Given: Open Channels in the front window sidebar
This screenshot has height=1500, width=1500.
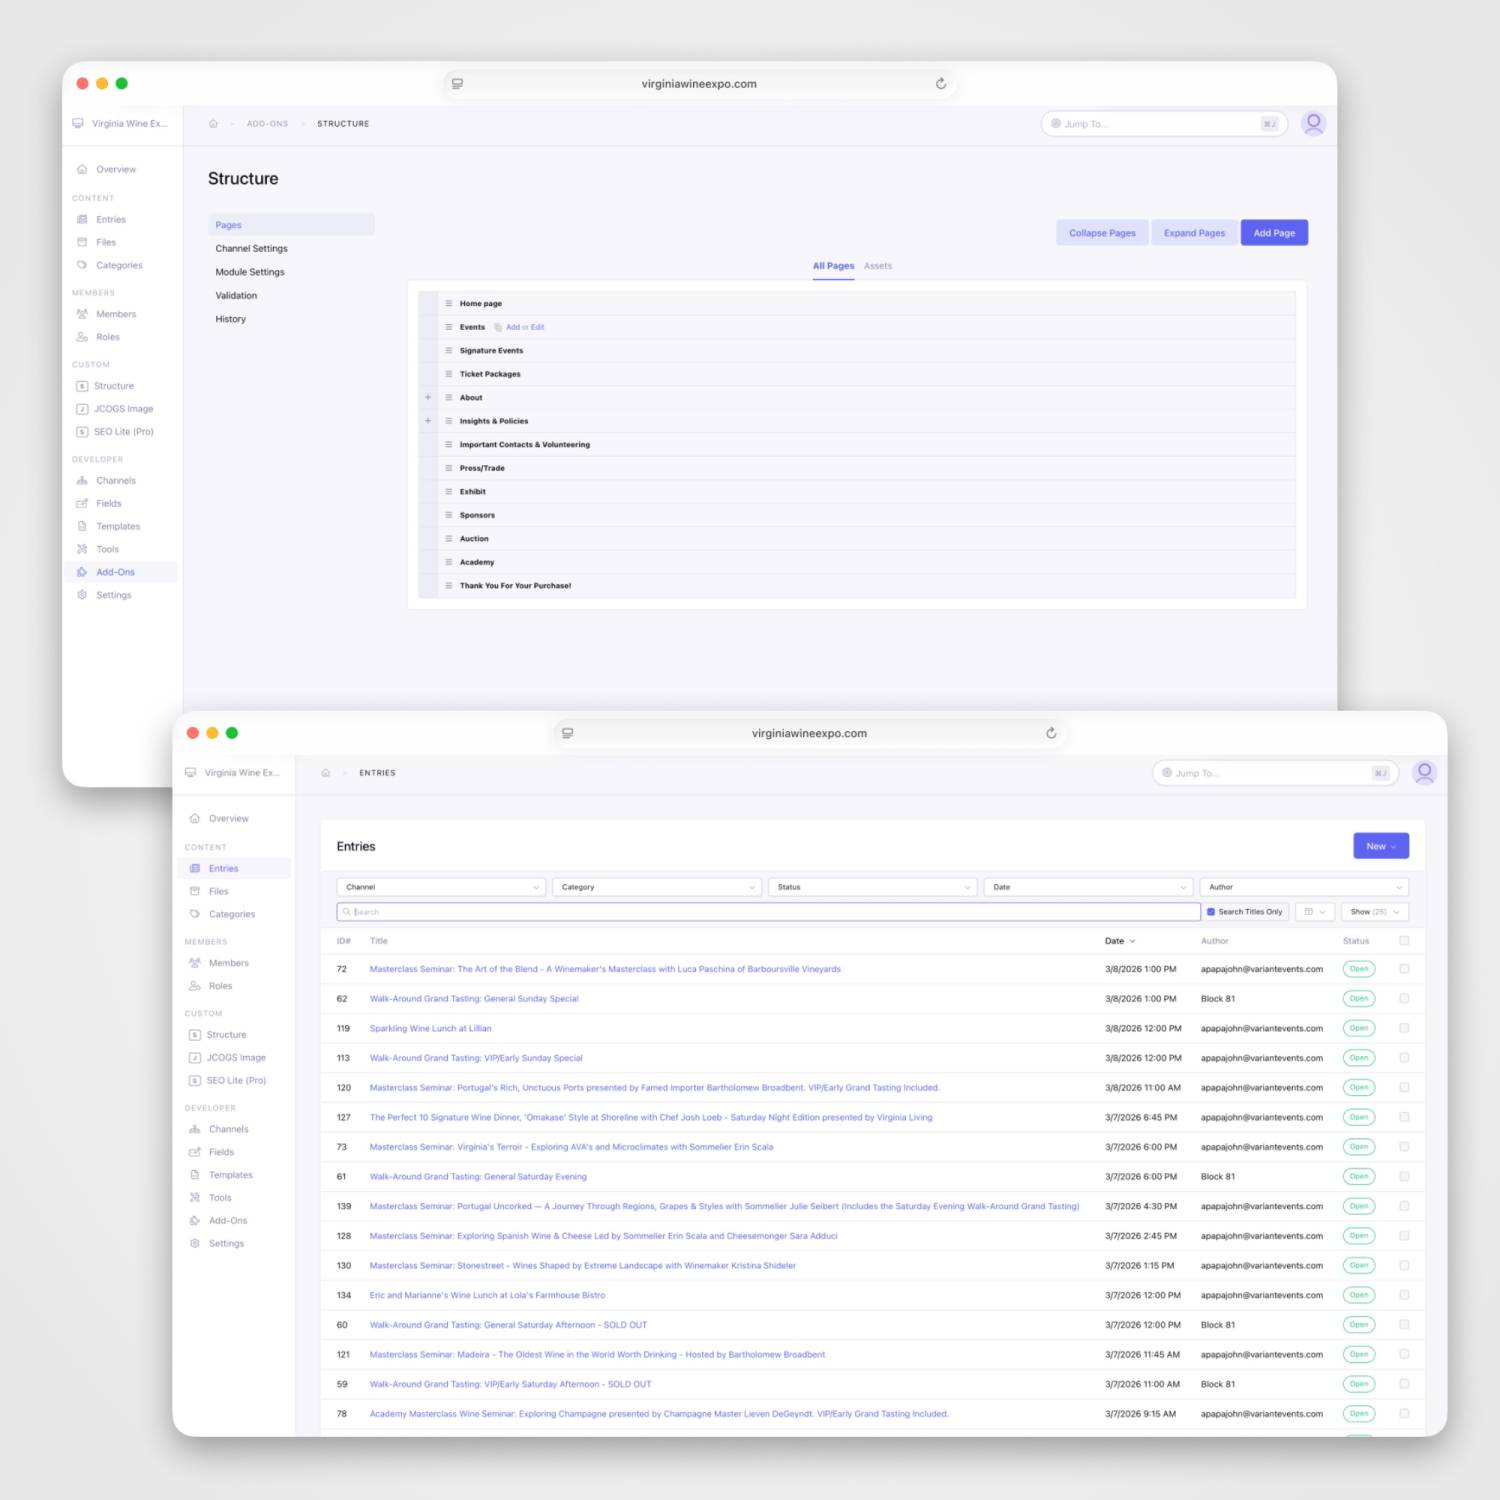Looking at the screenshot, I should coord(228,1129).
